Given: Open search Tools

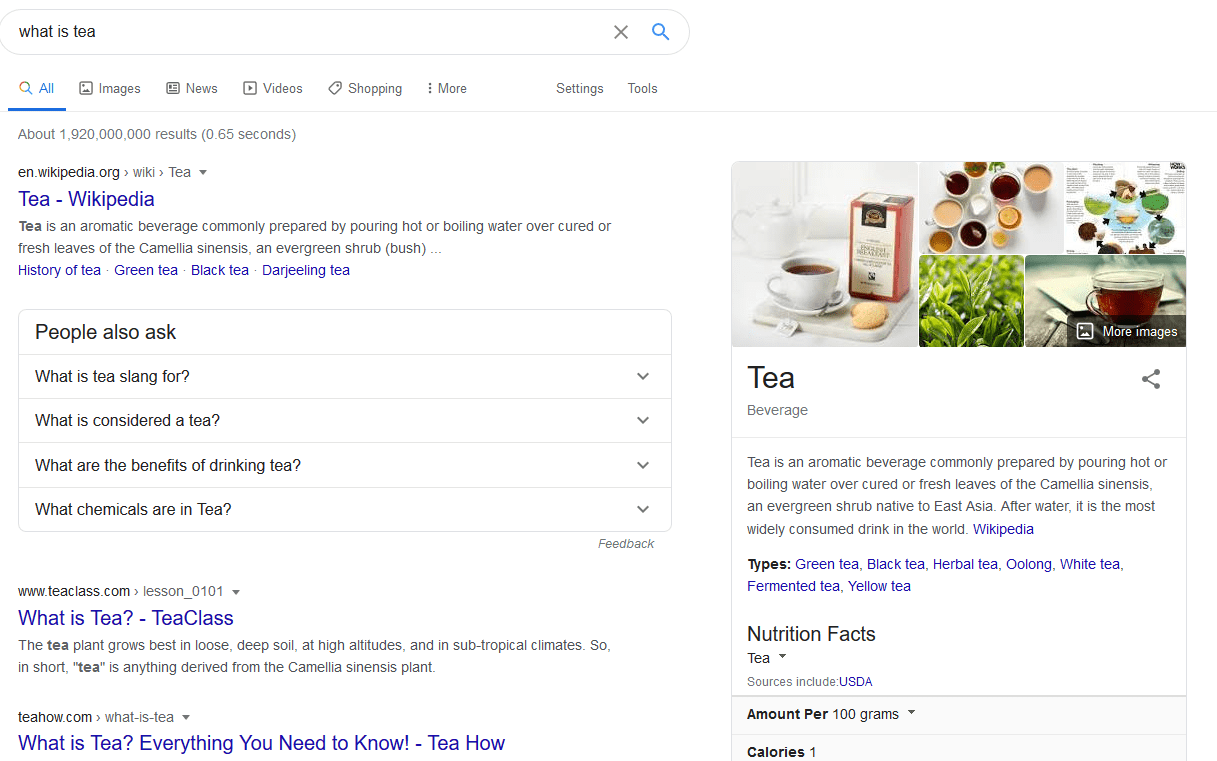Looking at the screenshot, I should click(x=643, y=88).
